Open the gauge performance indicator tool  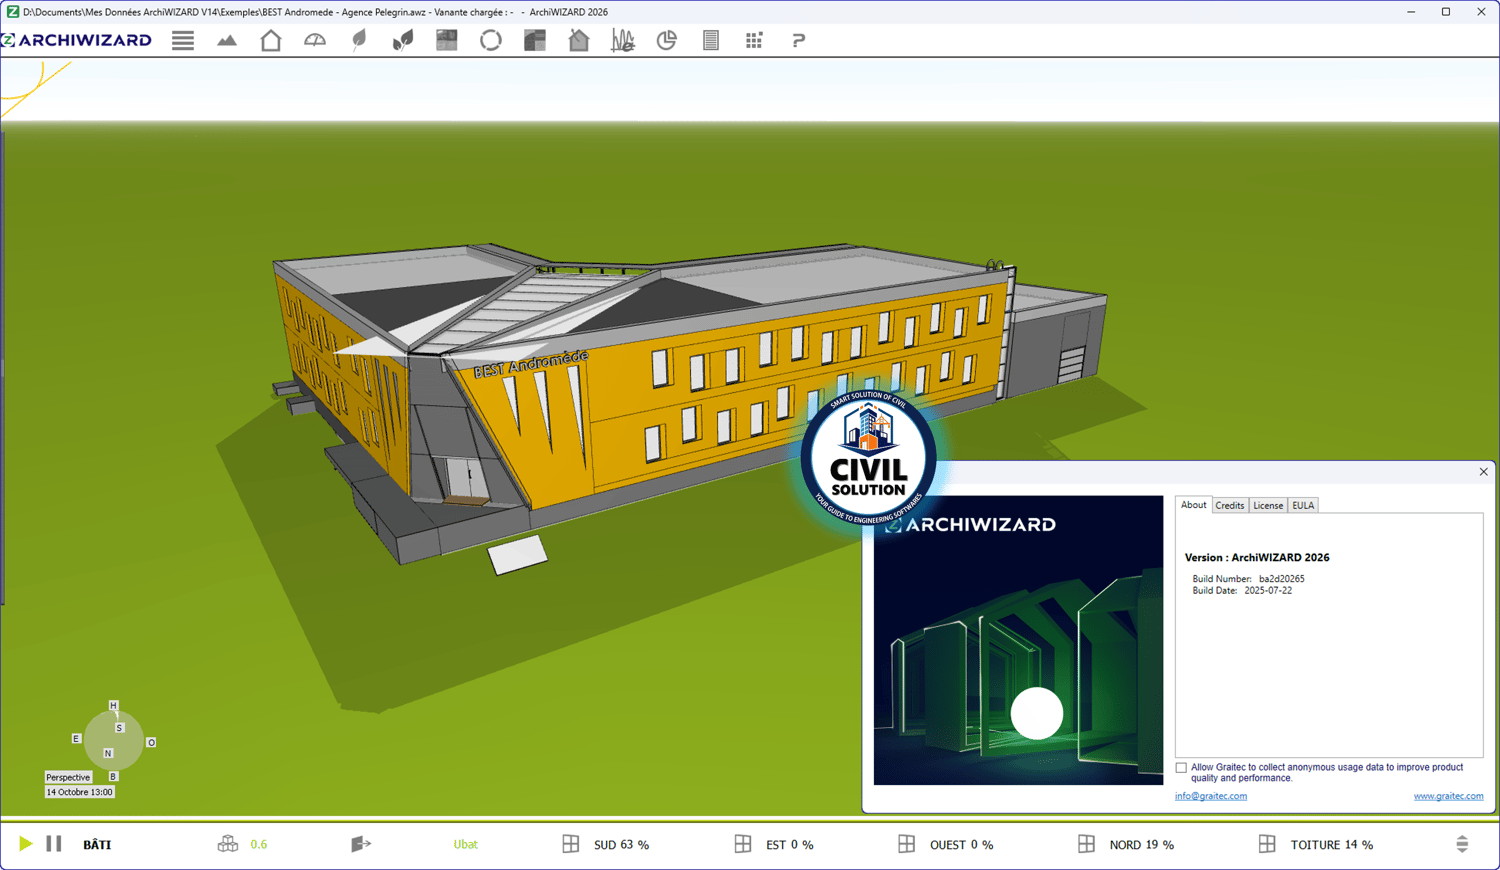315,40
